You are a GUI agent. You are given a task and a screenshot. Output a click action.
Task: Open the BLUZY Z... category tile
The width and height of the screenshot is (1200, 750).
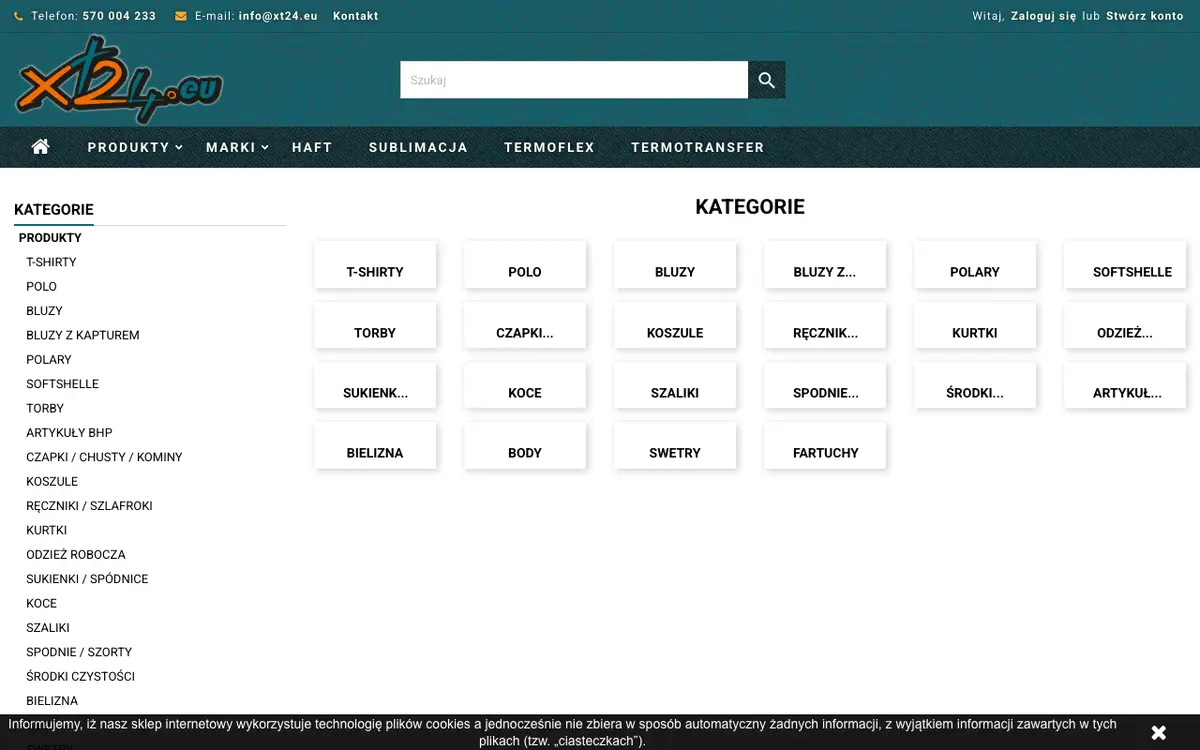pyautogui.click(x=825, y=265)
